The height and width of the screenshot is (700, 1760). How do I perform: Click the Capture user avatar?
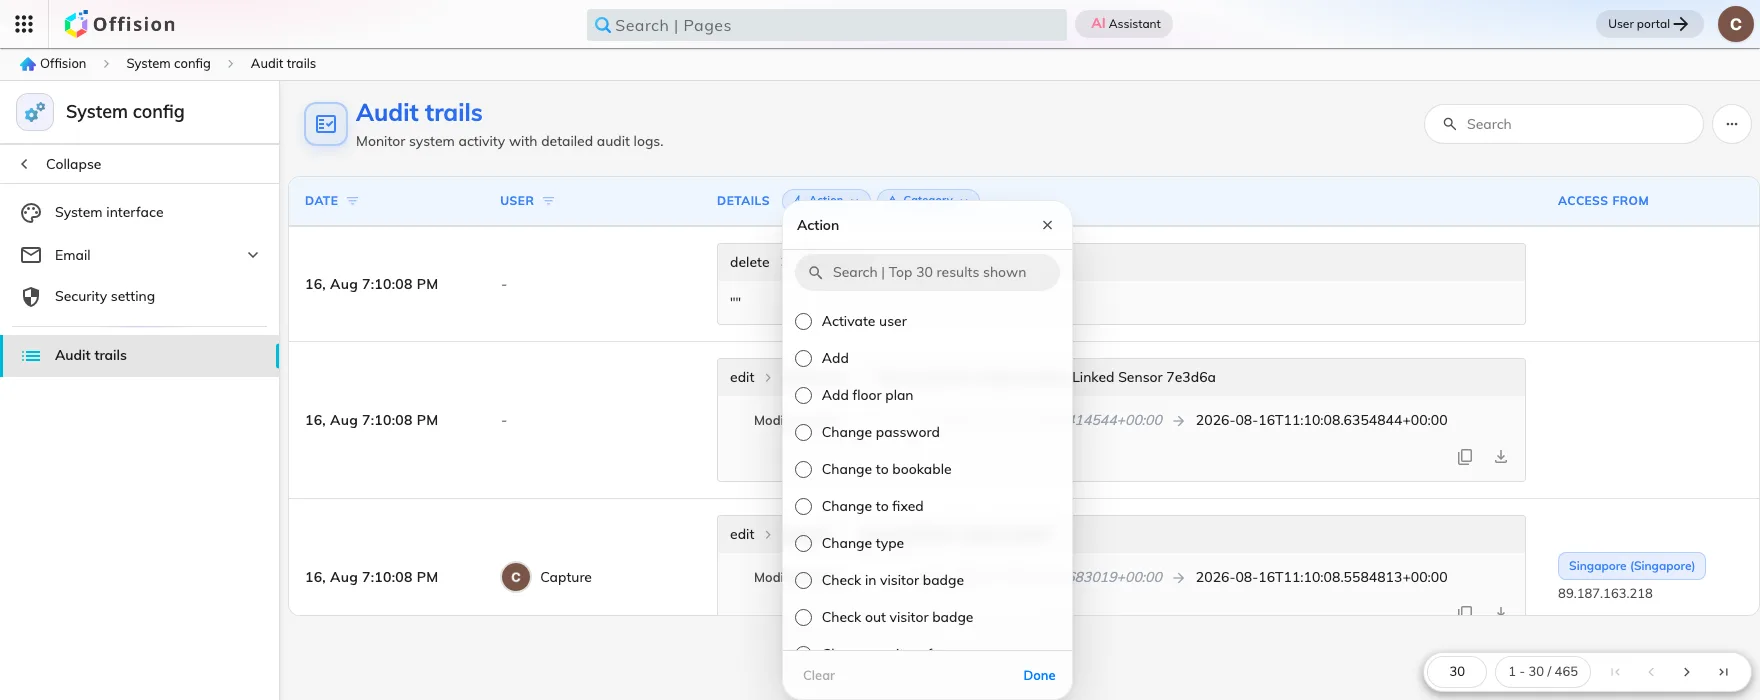515,577
